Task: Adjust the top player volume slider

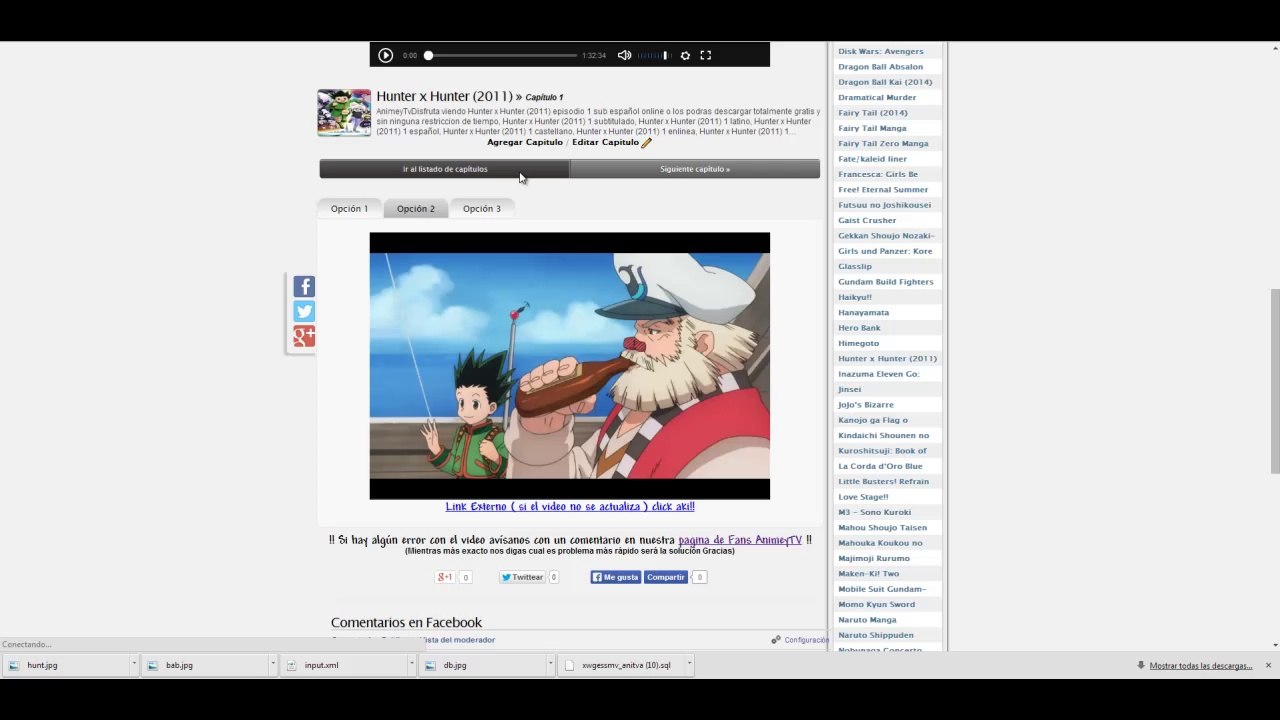Action: coord(653,55)
